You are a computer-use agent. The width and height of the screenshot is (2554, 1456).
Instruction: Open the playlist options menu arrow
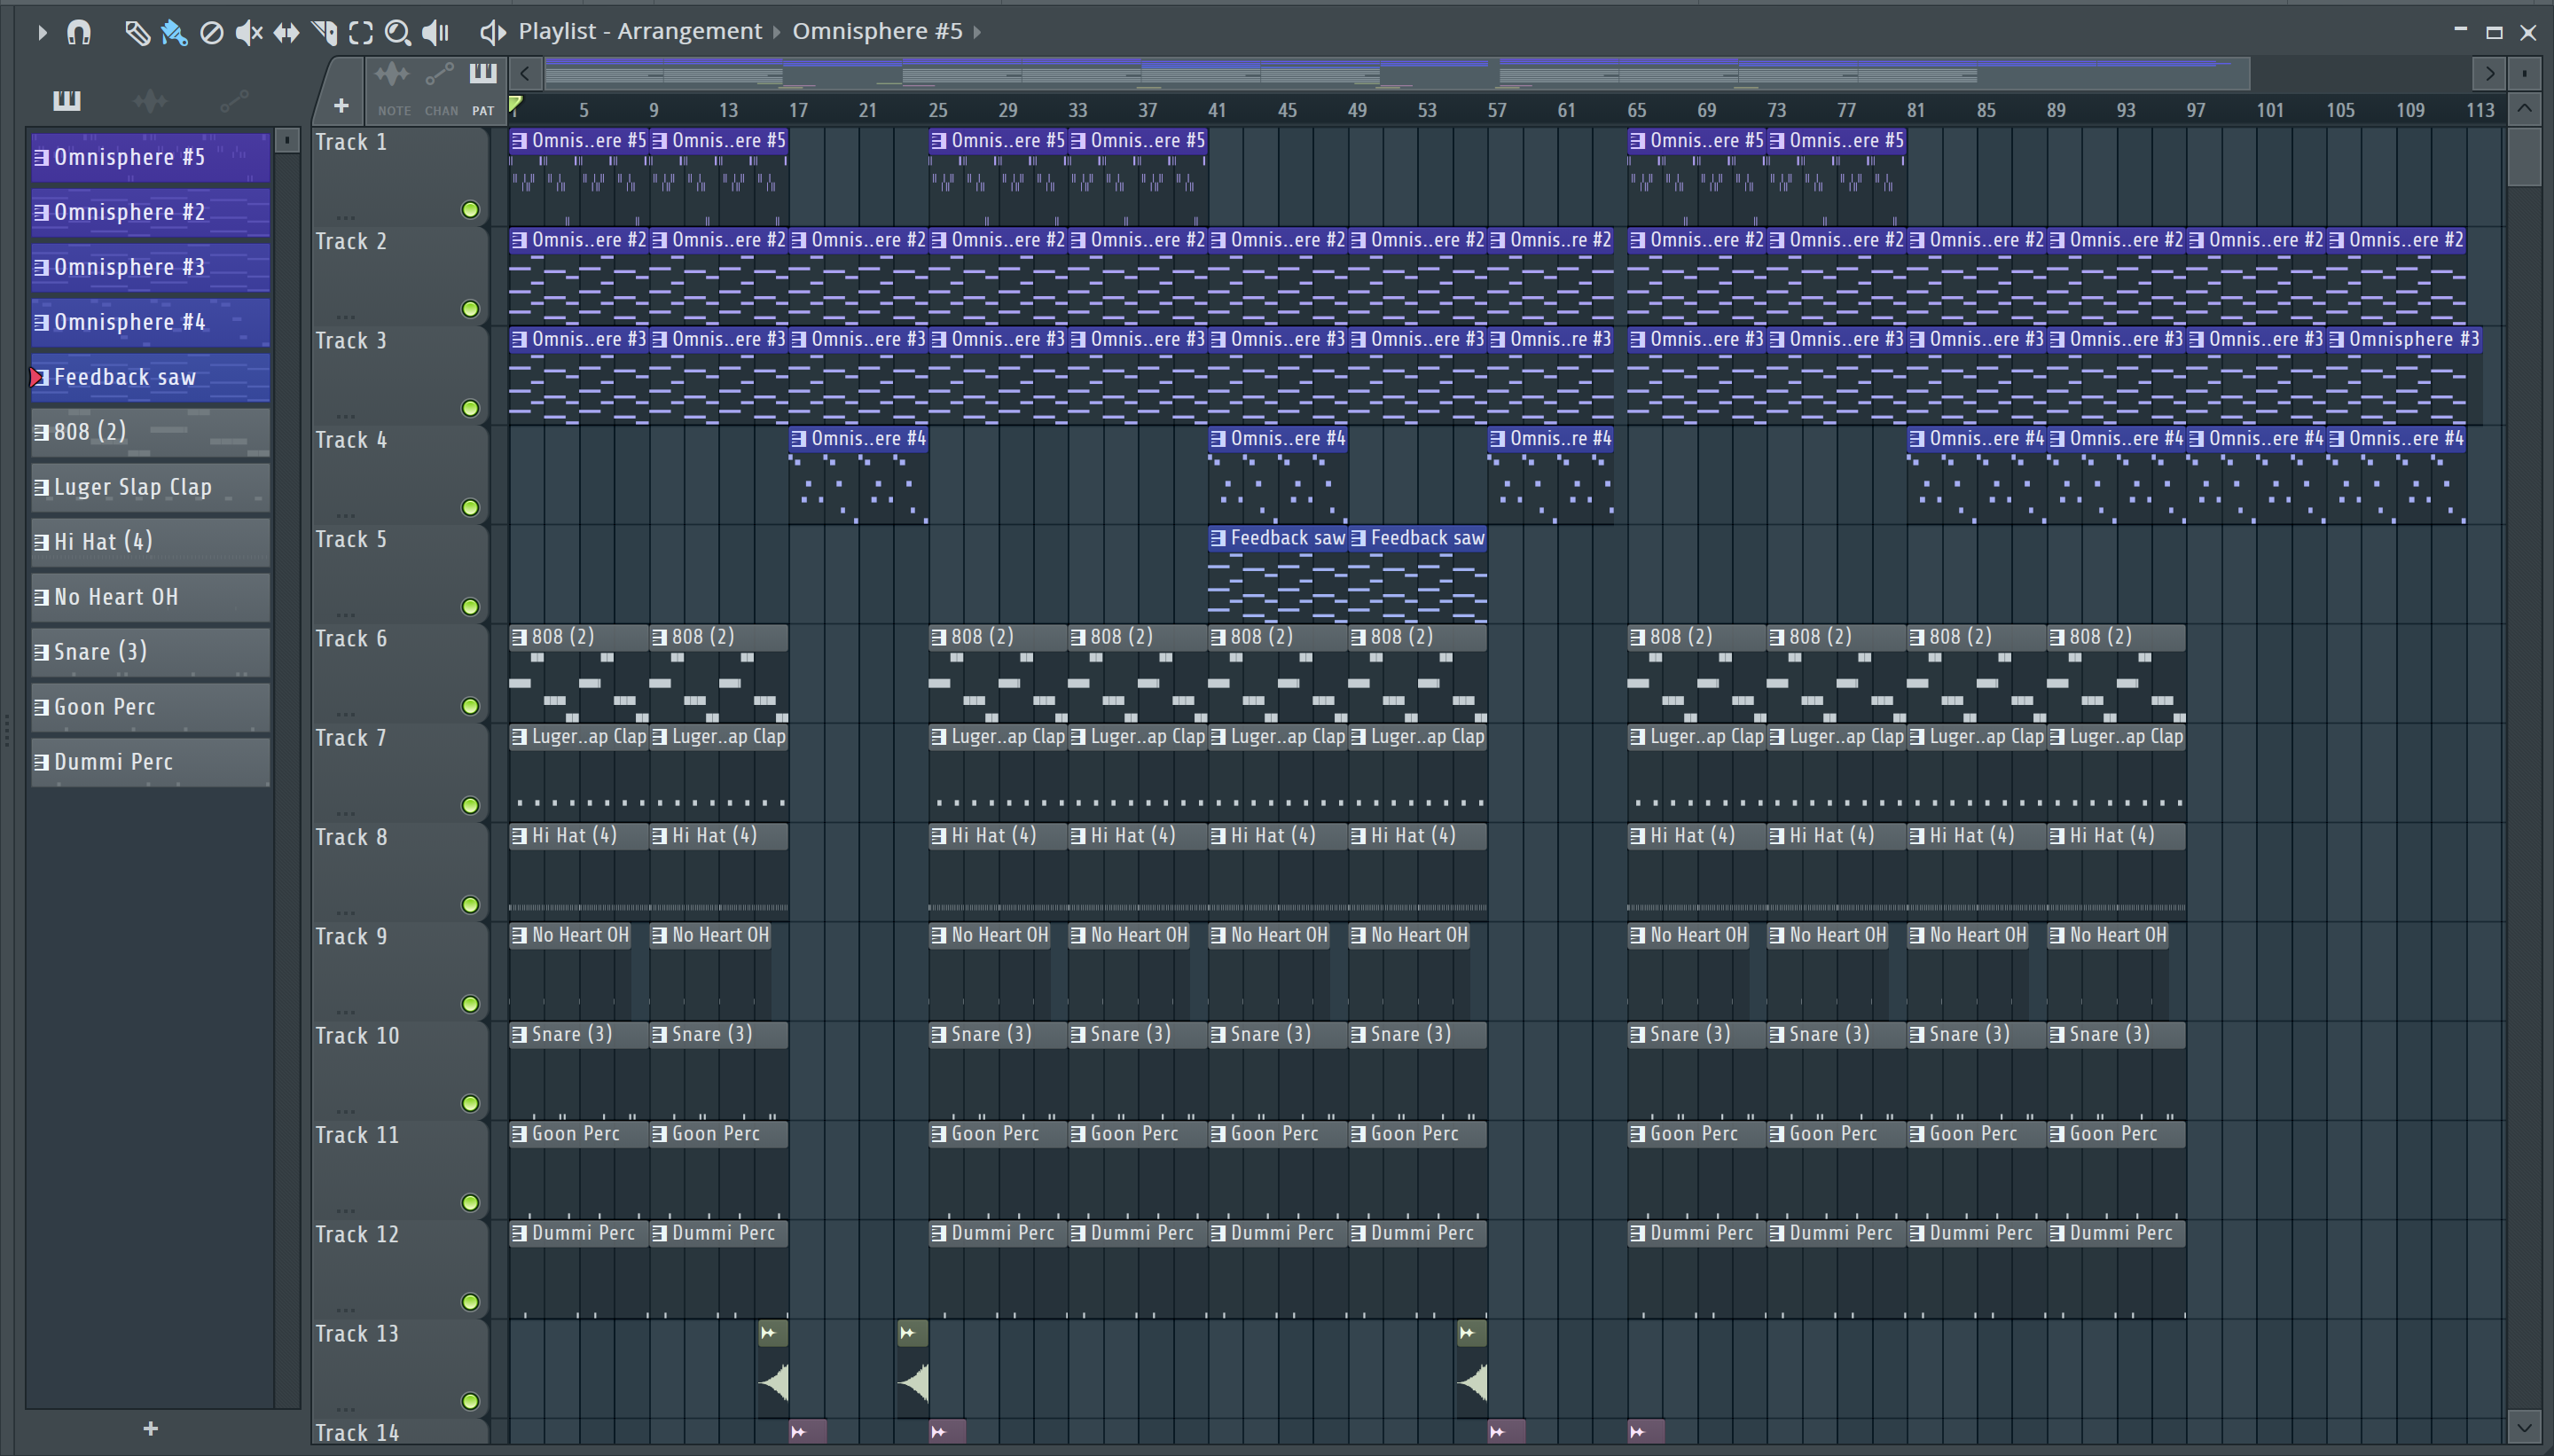click(41, 32)
